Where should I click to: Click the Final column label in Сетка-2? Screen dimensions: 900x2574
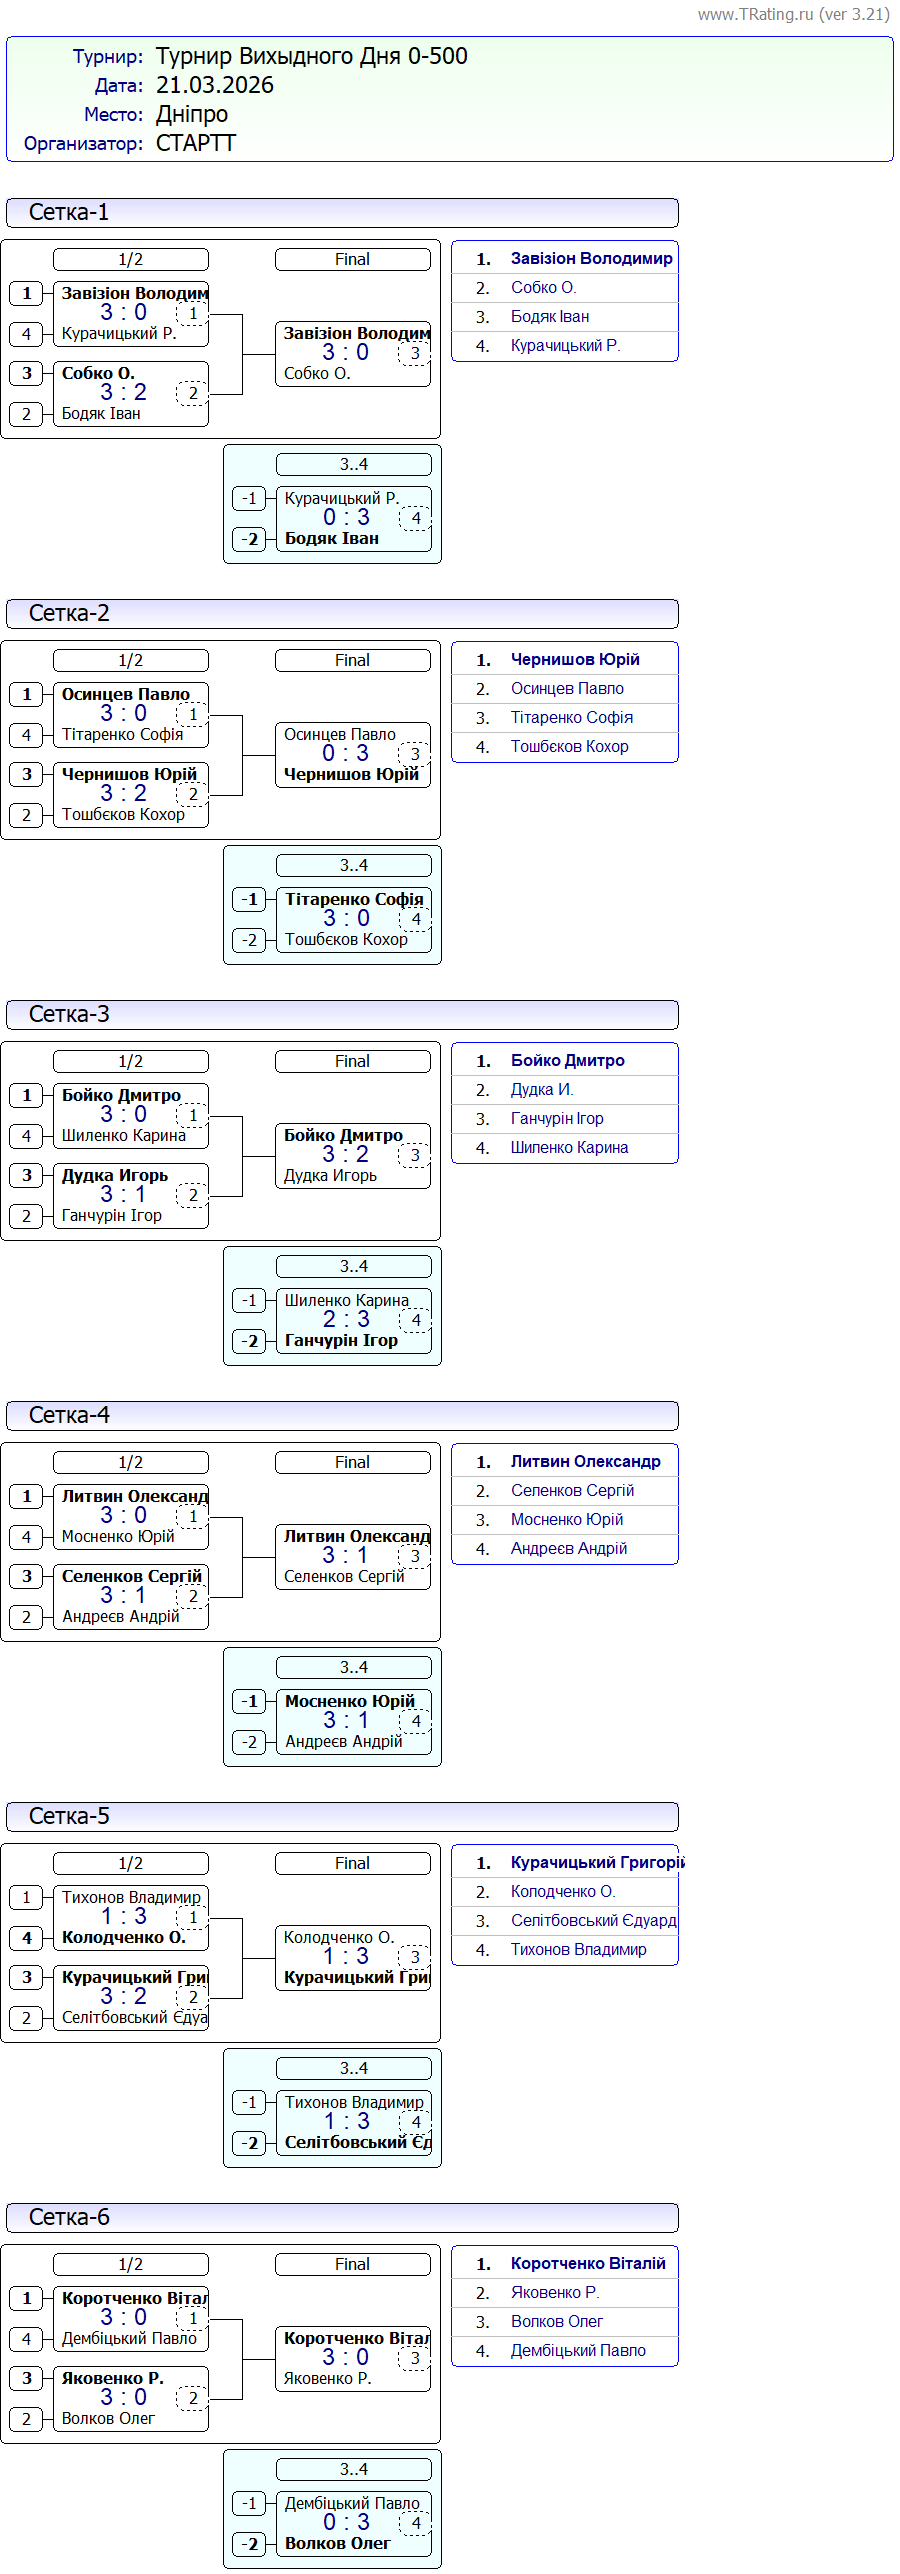[x=352, y=660]
